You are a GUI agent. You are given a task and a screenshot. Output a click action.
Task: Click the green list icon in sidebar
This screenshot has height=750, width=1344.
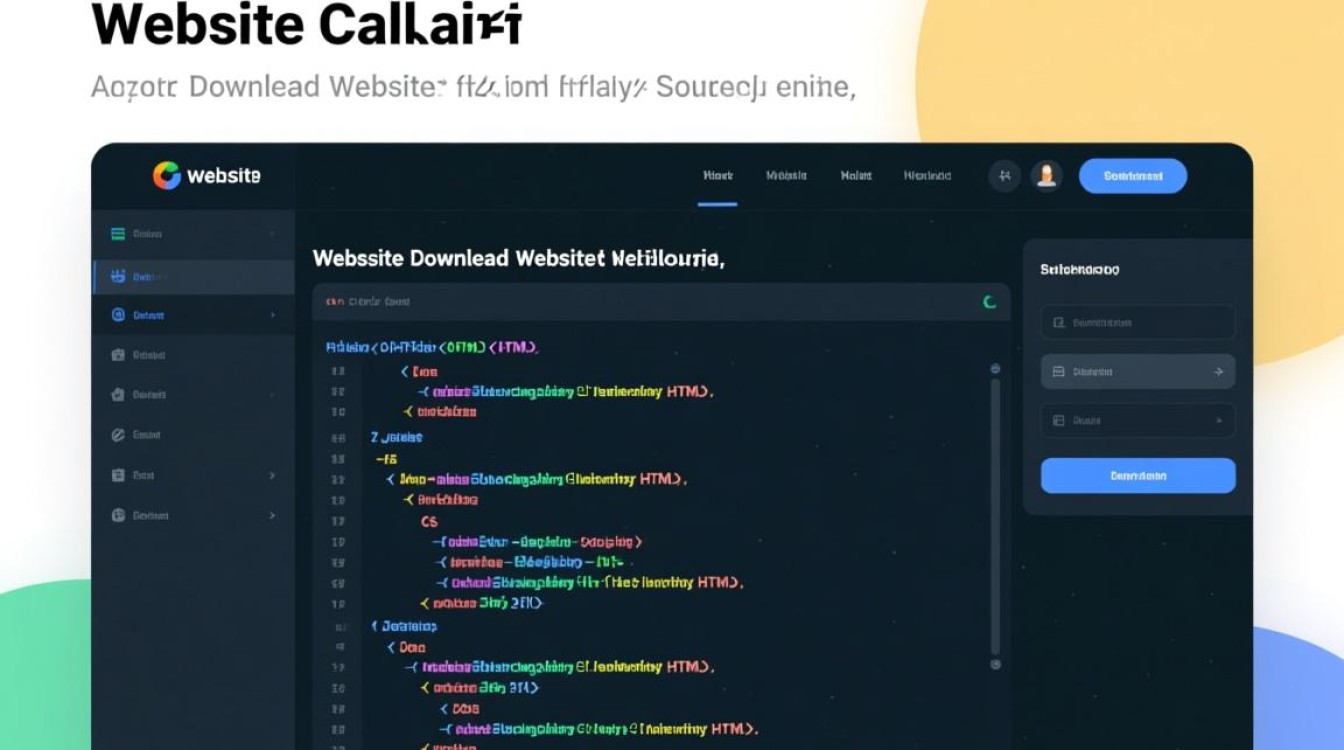118,234
